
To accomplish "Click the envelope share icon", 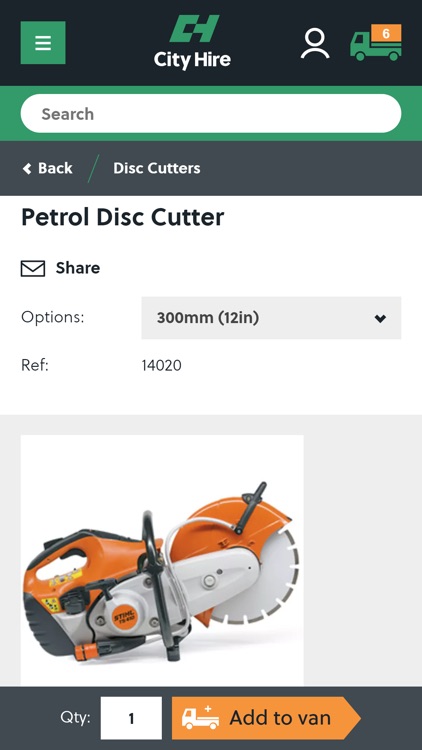I will (x=33, y=268).
